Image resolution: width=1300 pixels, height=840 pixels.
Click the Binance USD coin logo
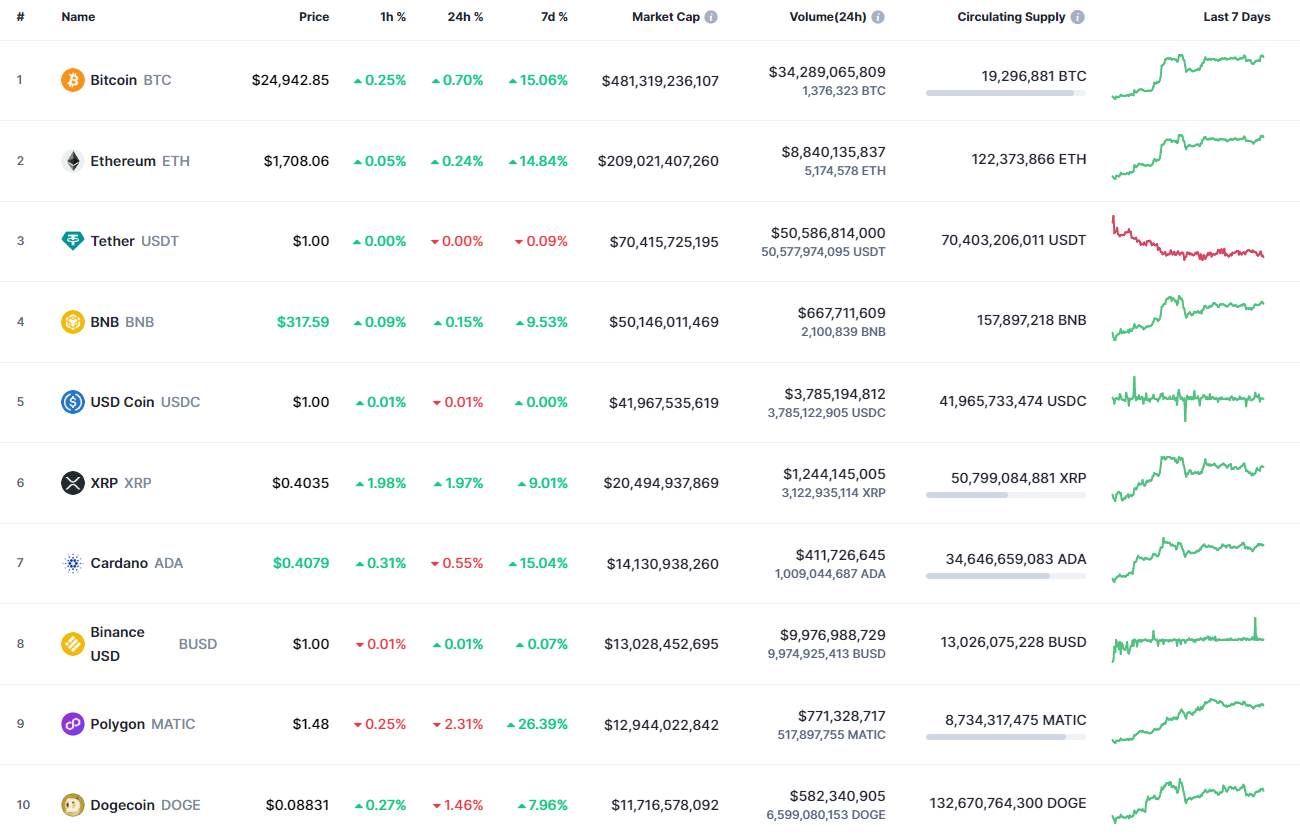point(71,644)
